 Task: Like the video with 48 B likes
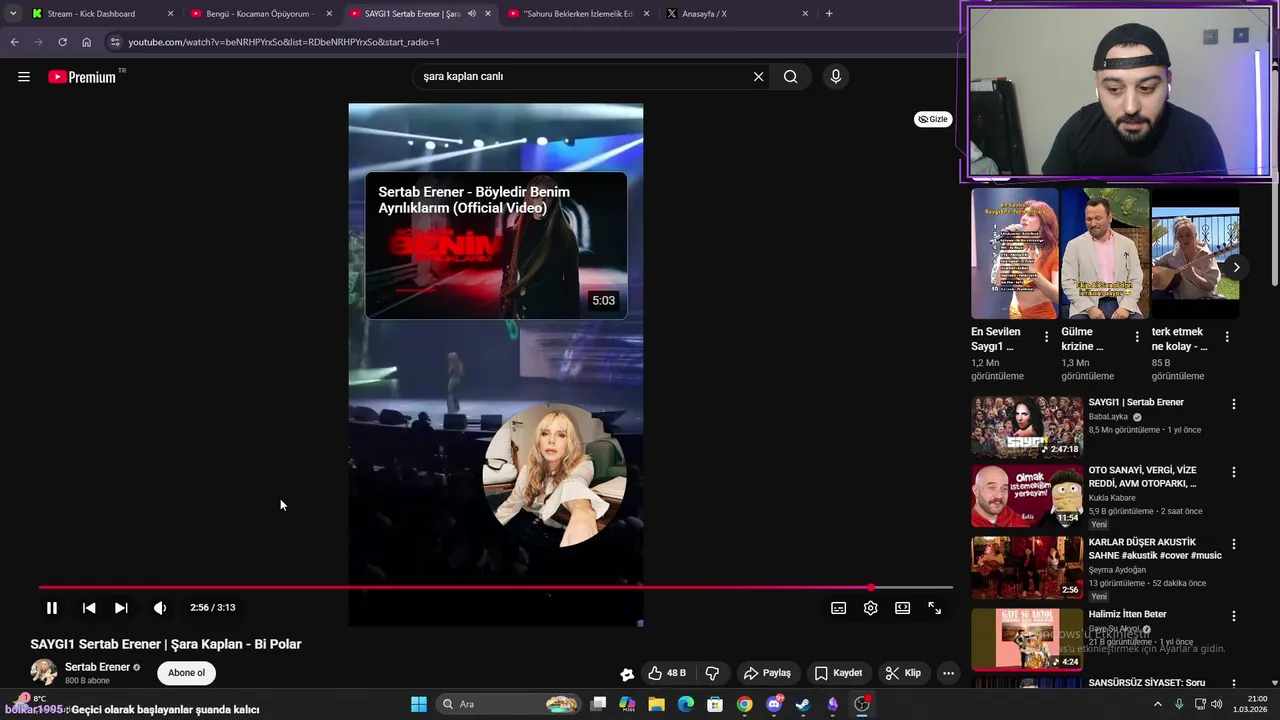tap(667, 673)
